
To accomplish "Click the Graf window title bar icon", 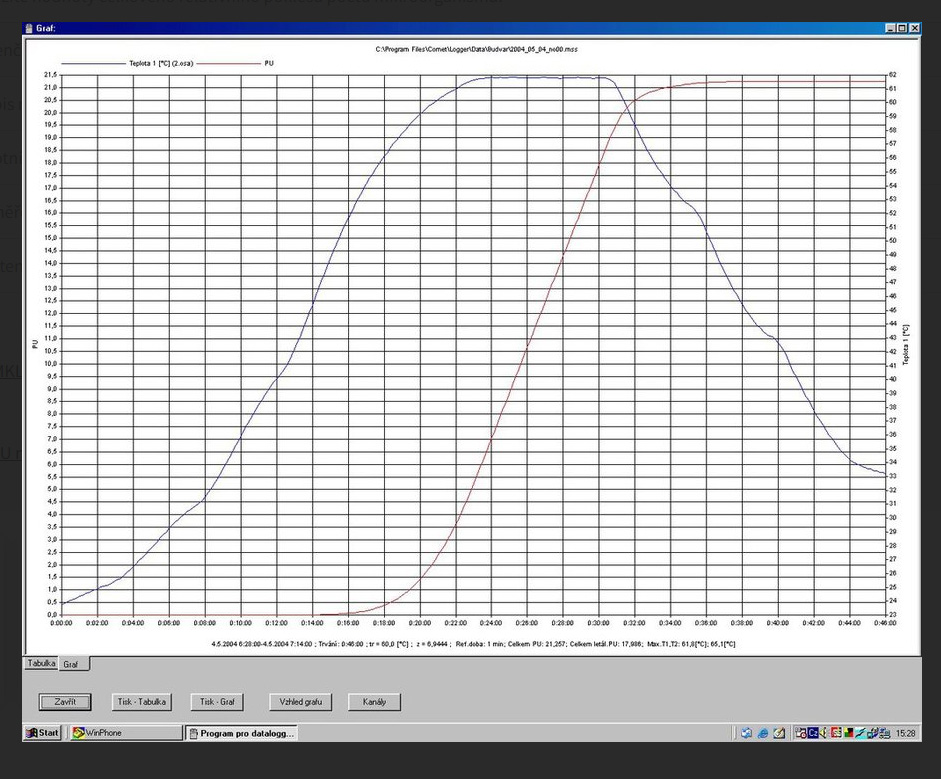I will (29, 28).
